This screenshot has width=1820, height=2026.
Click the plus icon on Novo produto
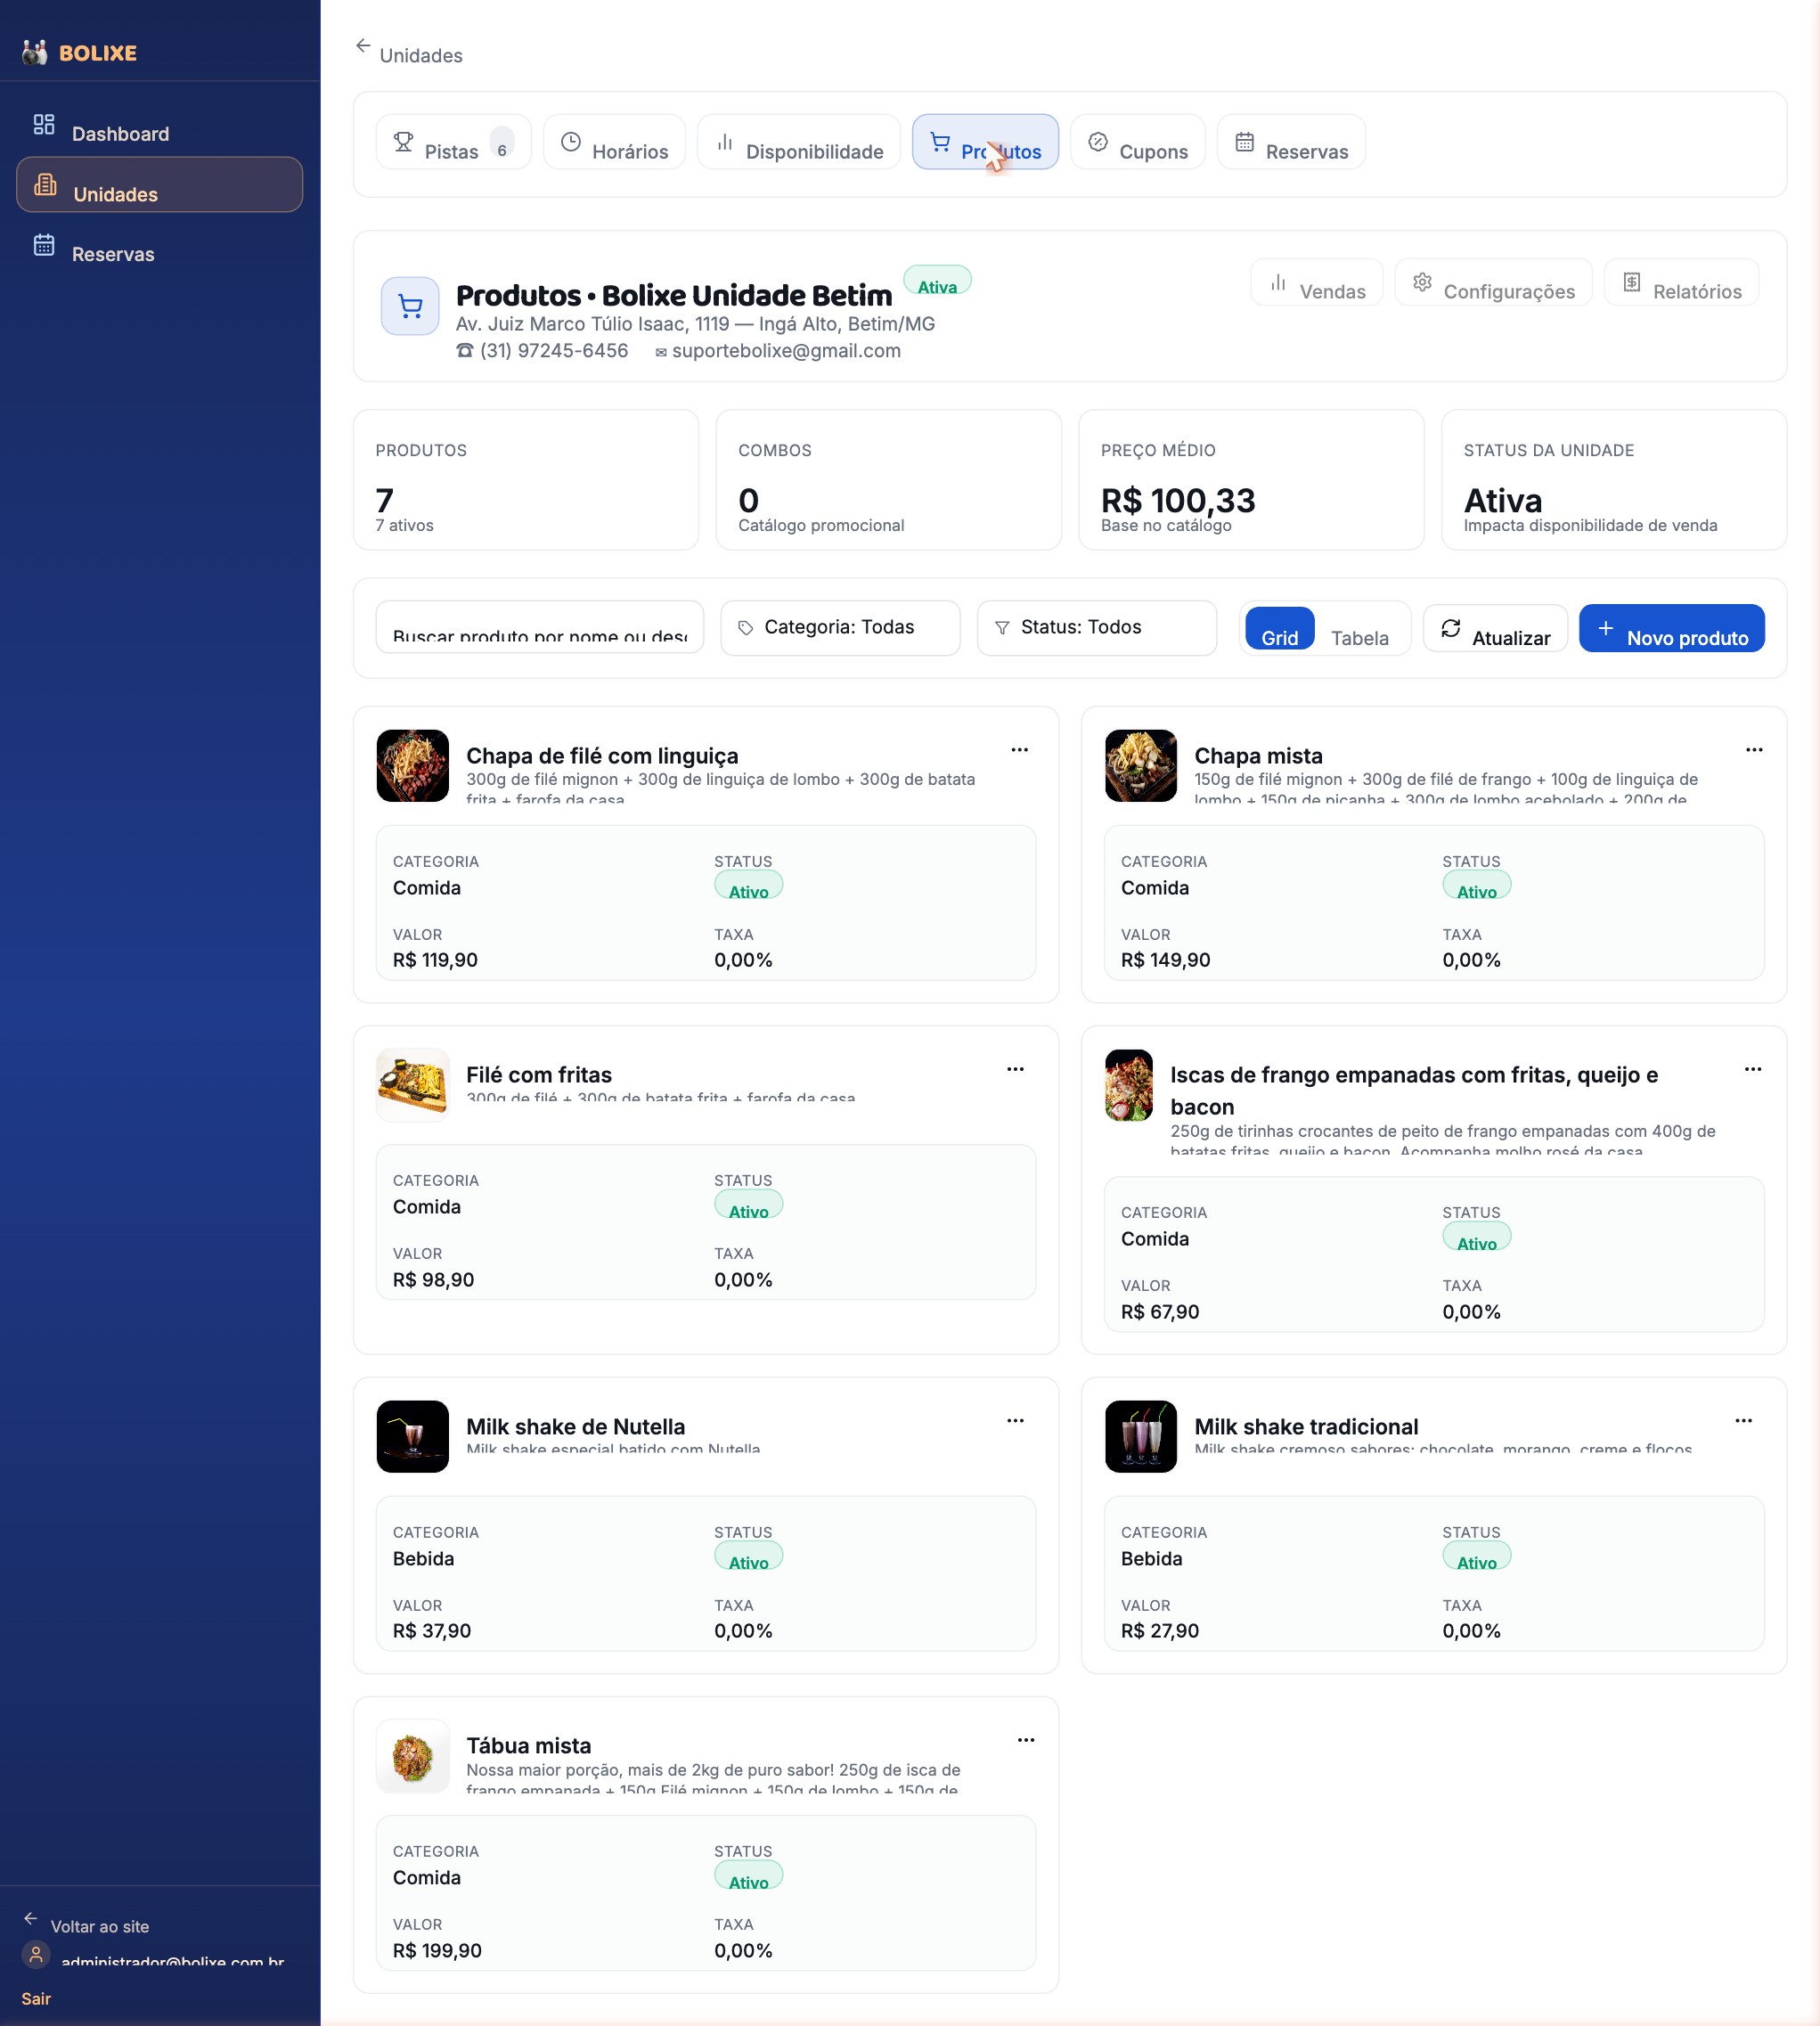(1606, 628)
